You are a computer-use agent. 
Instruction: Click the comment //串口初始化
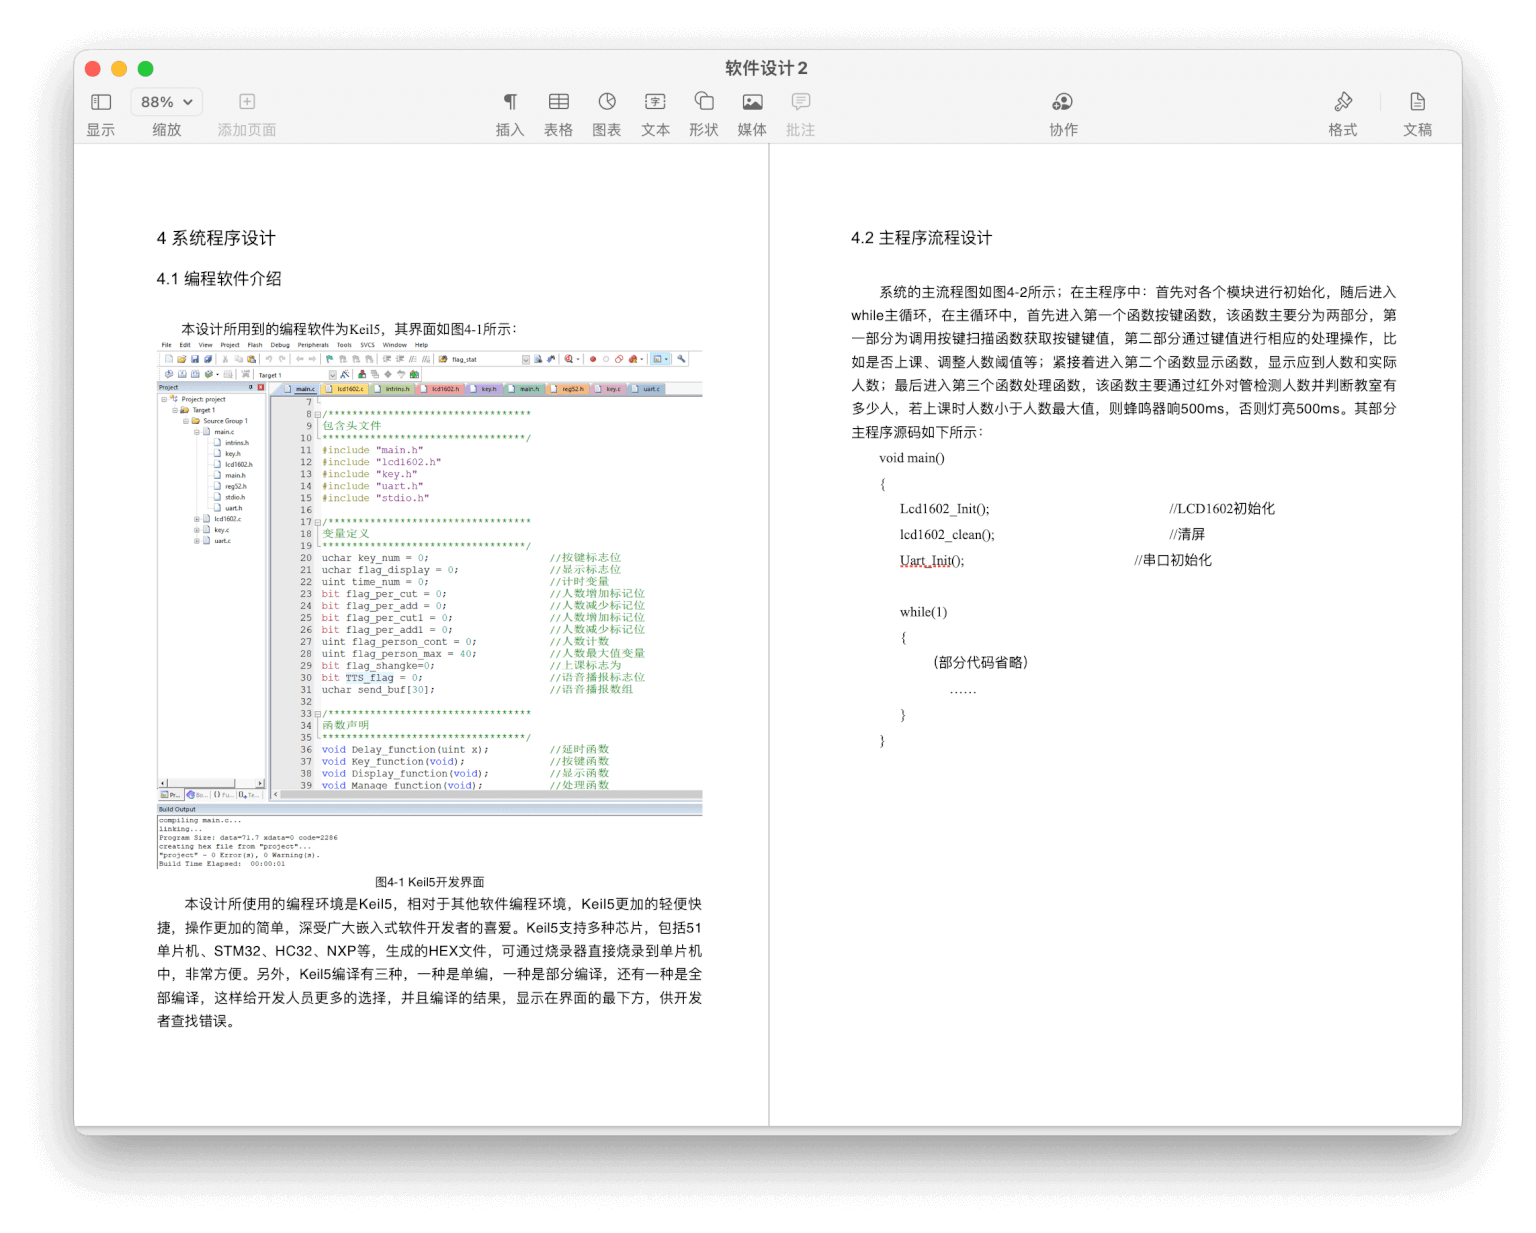pyautogui.click(x=1173, y=561)
